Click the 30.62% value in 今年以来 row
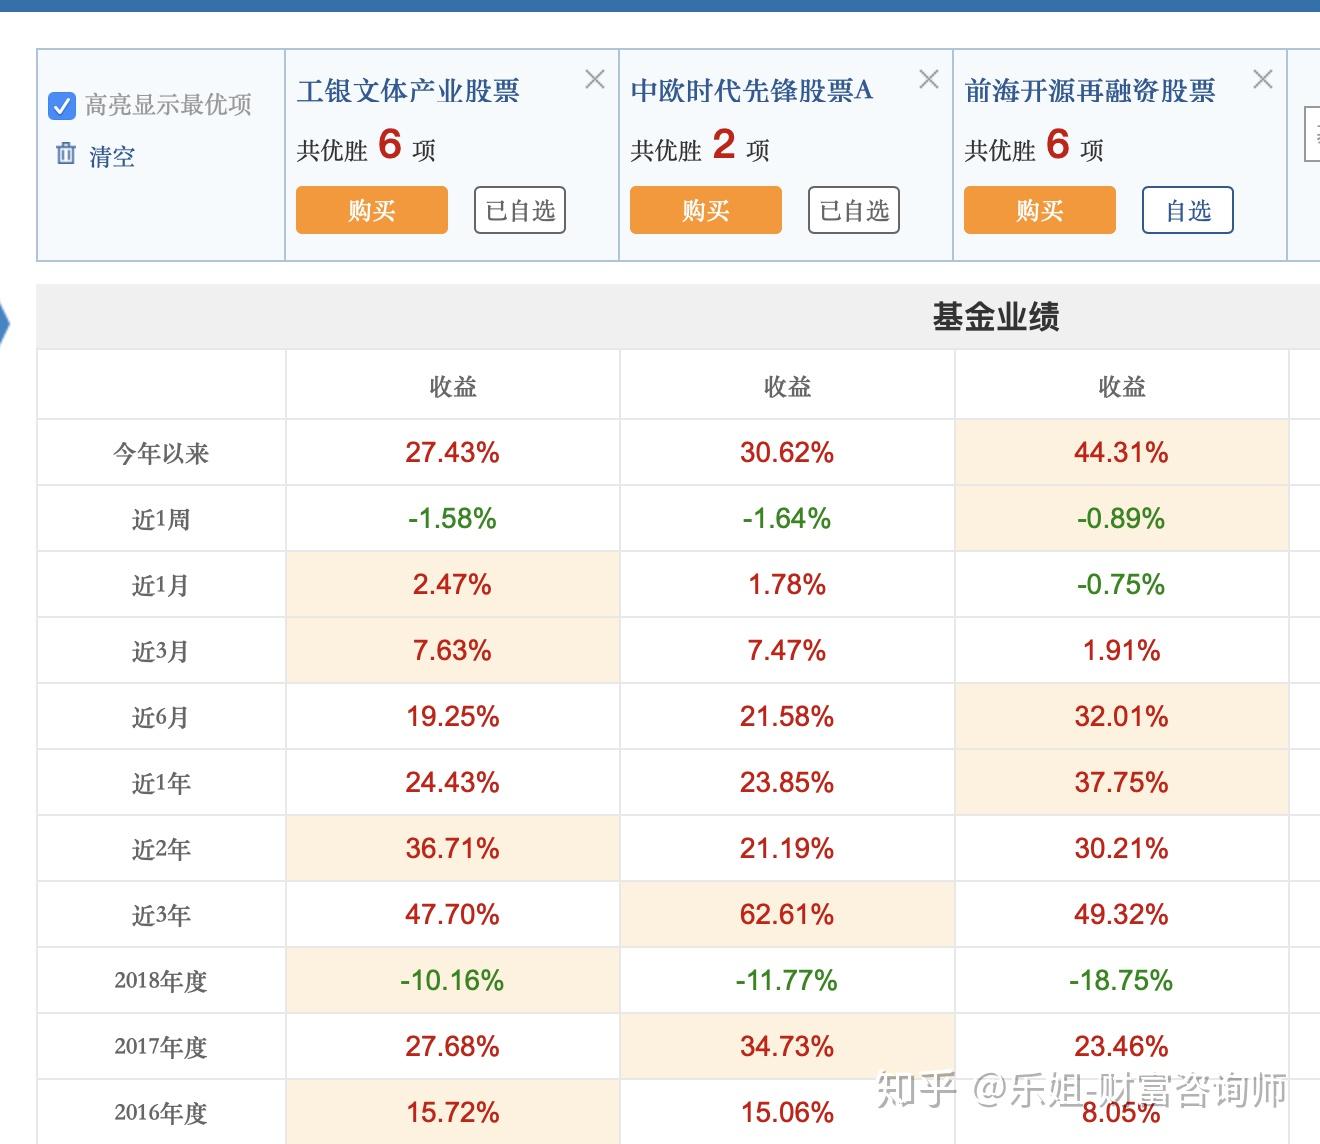Viewport: 1320px width, 1144px height. [787, 452]
